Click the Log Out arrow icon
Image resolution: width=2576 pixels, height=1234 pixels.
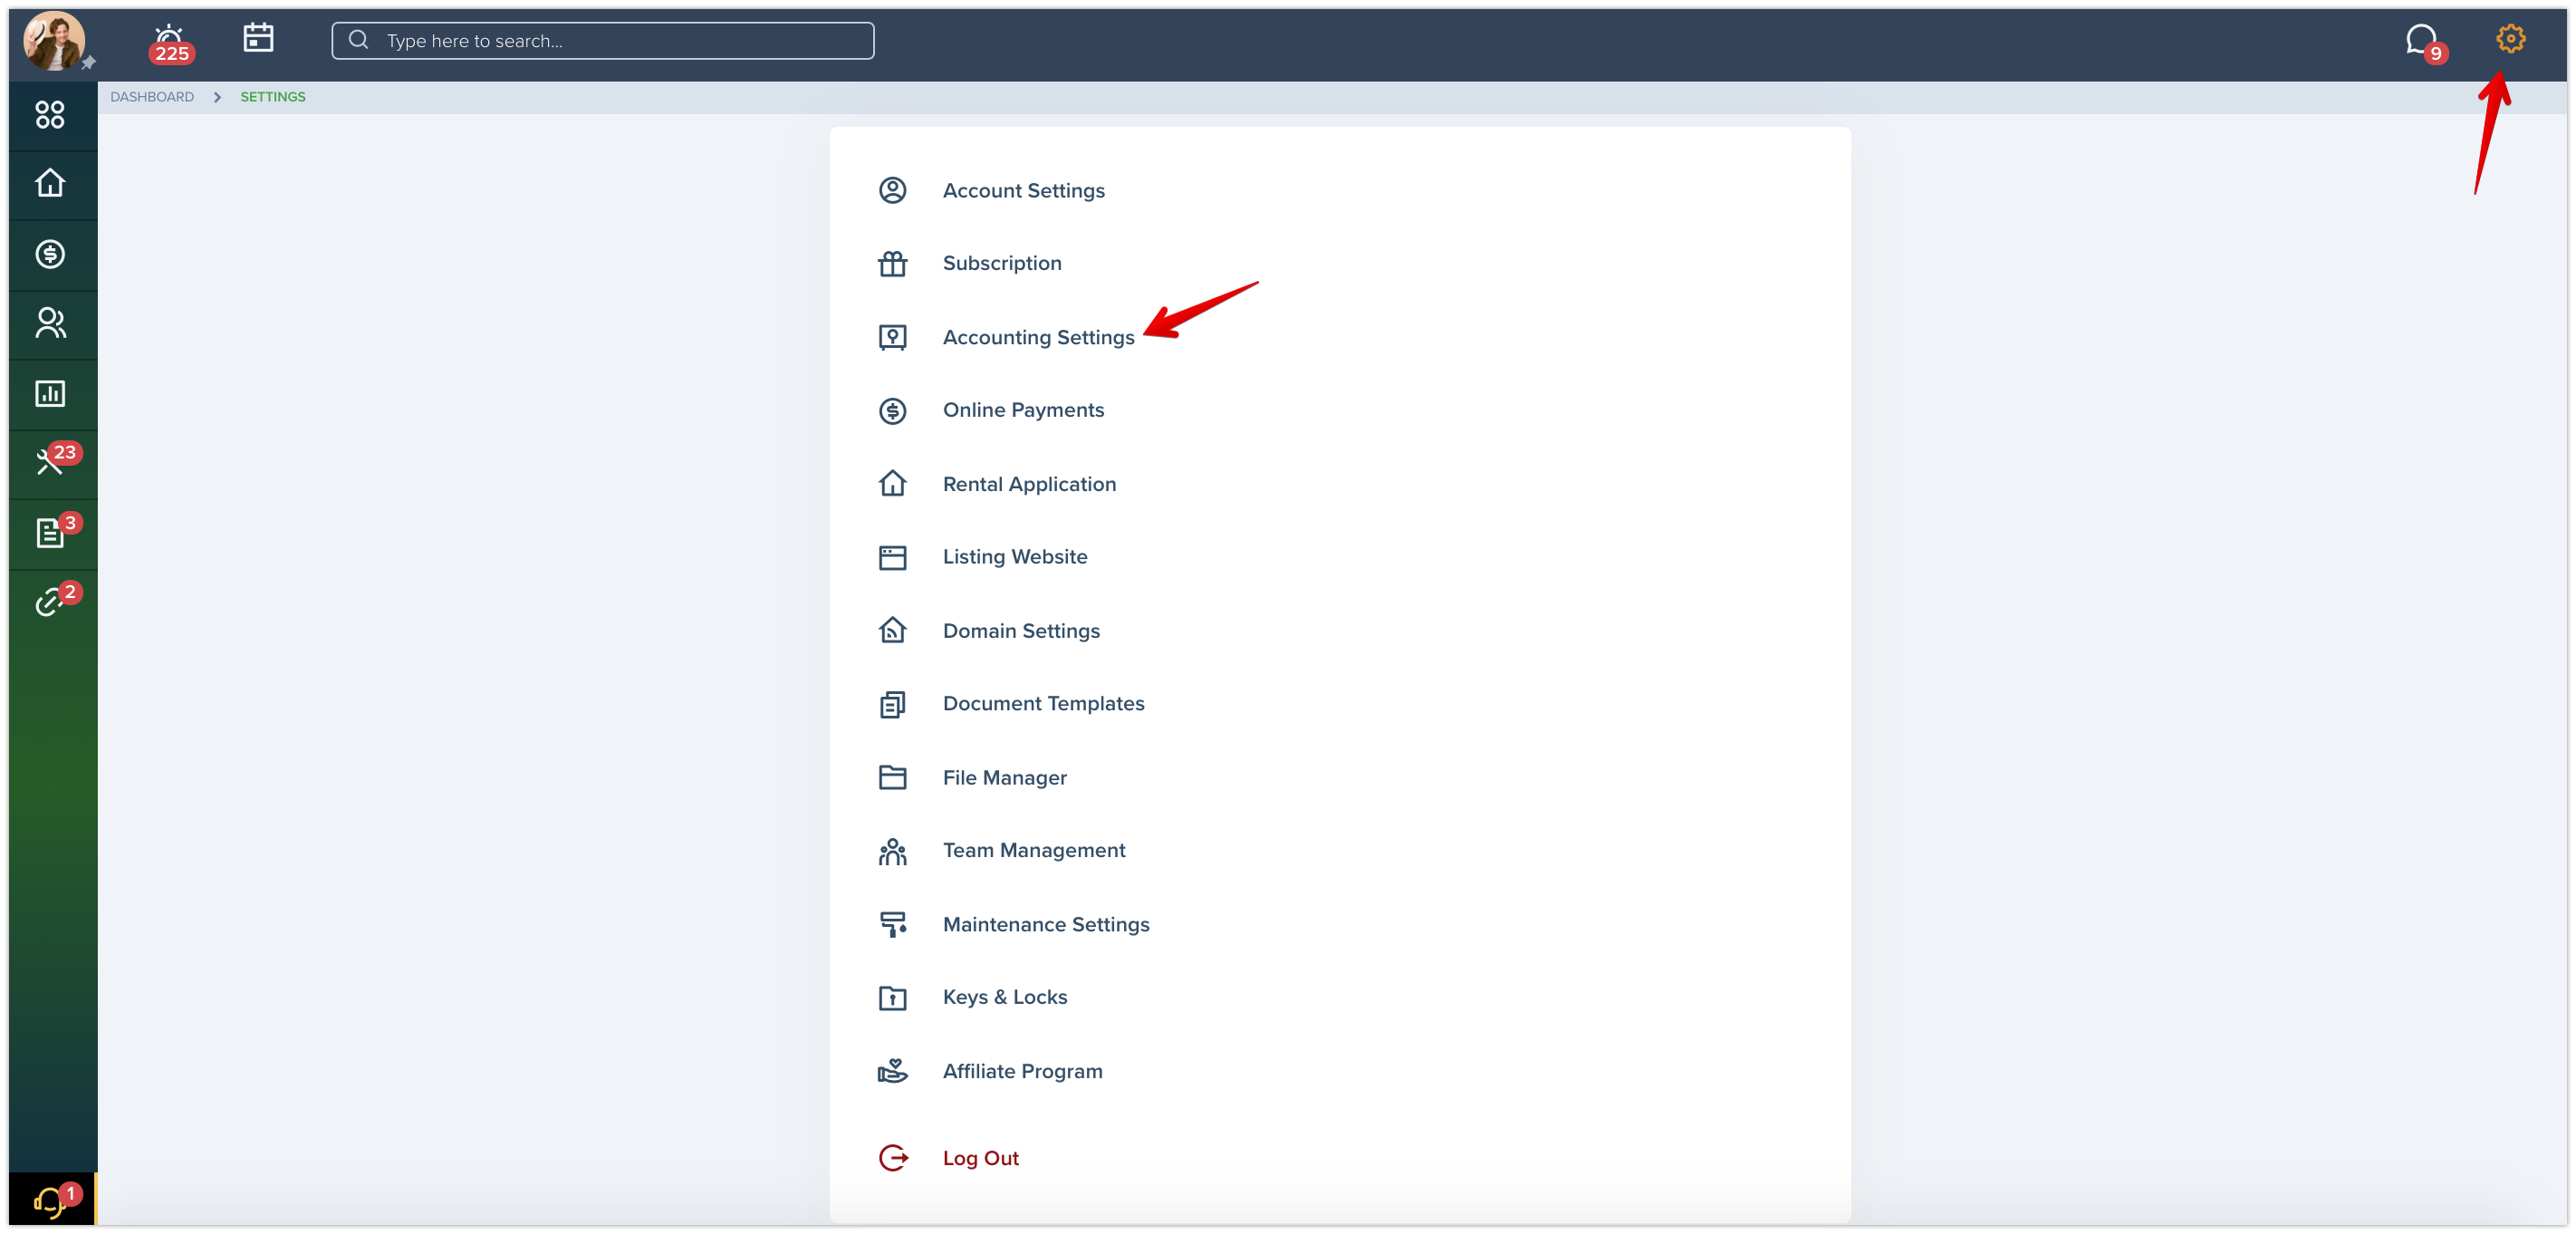tap(892, 1159)
